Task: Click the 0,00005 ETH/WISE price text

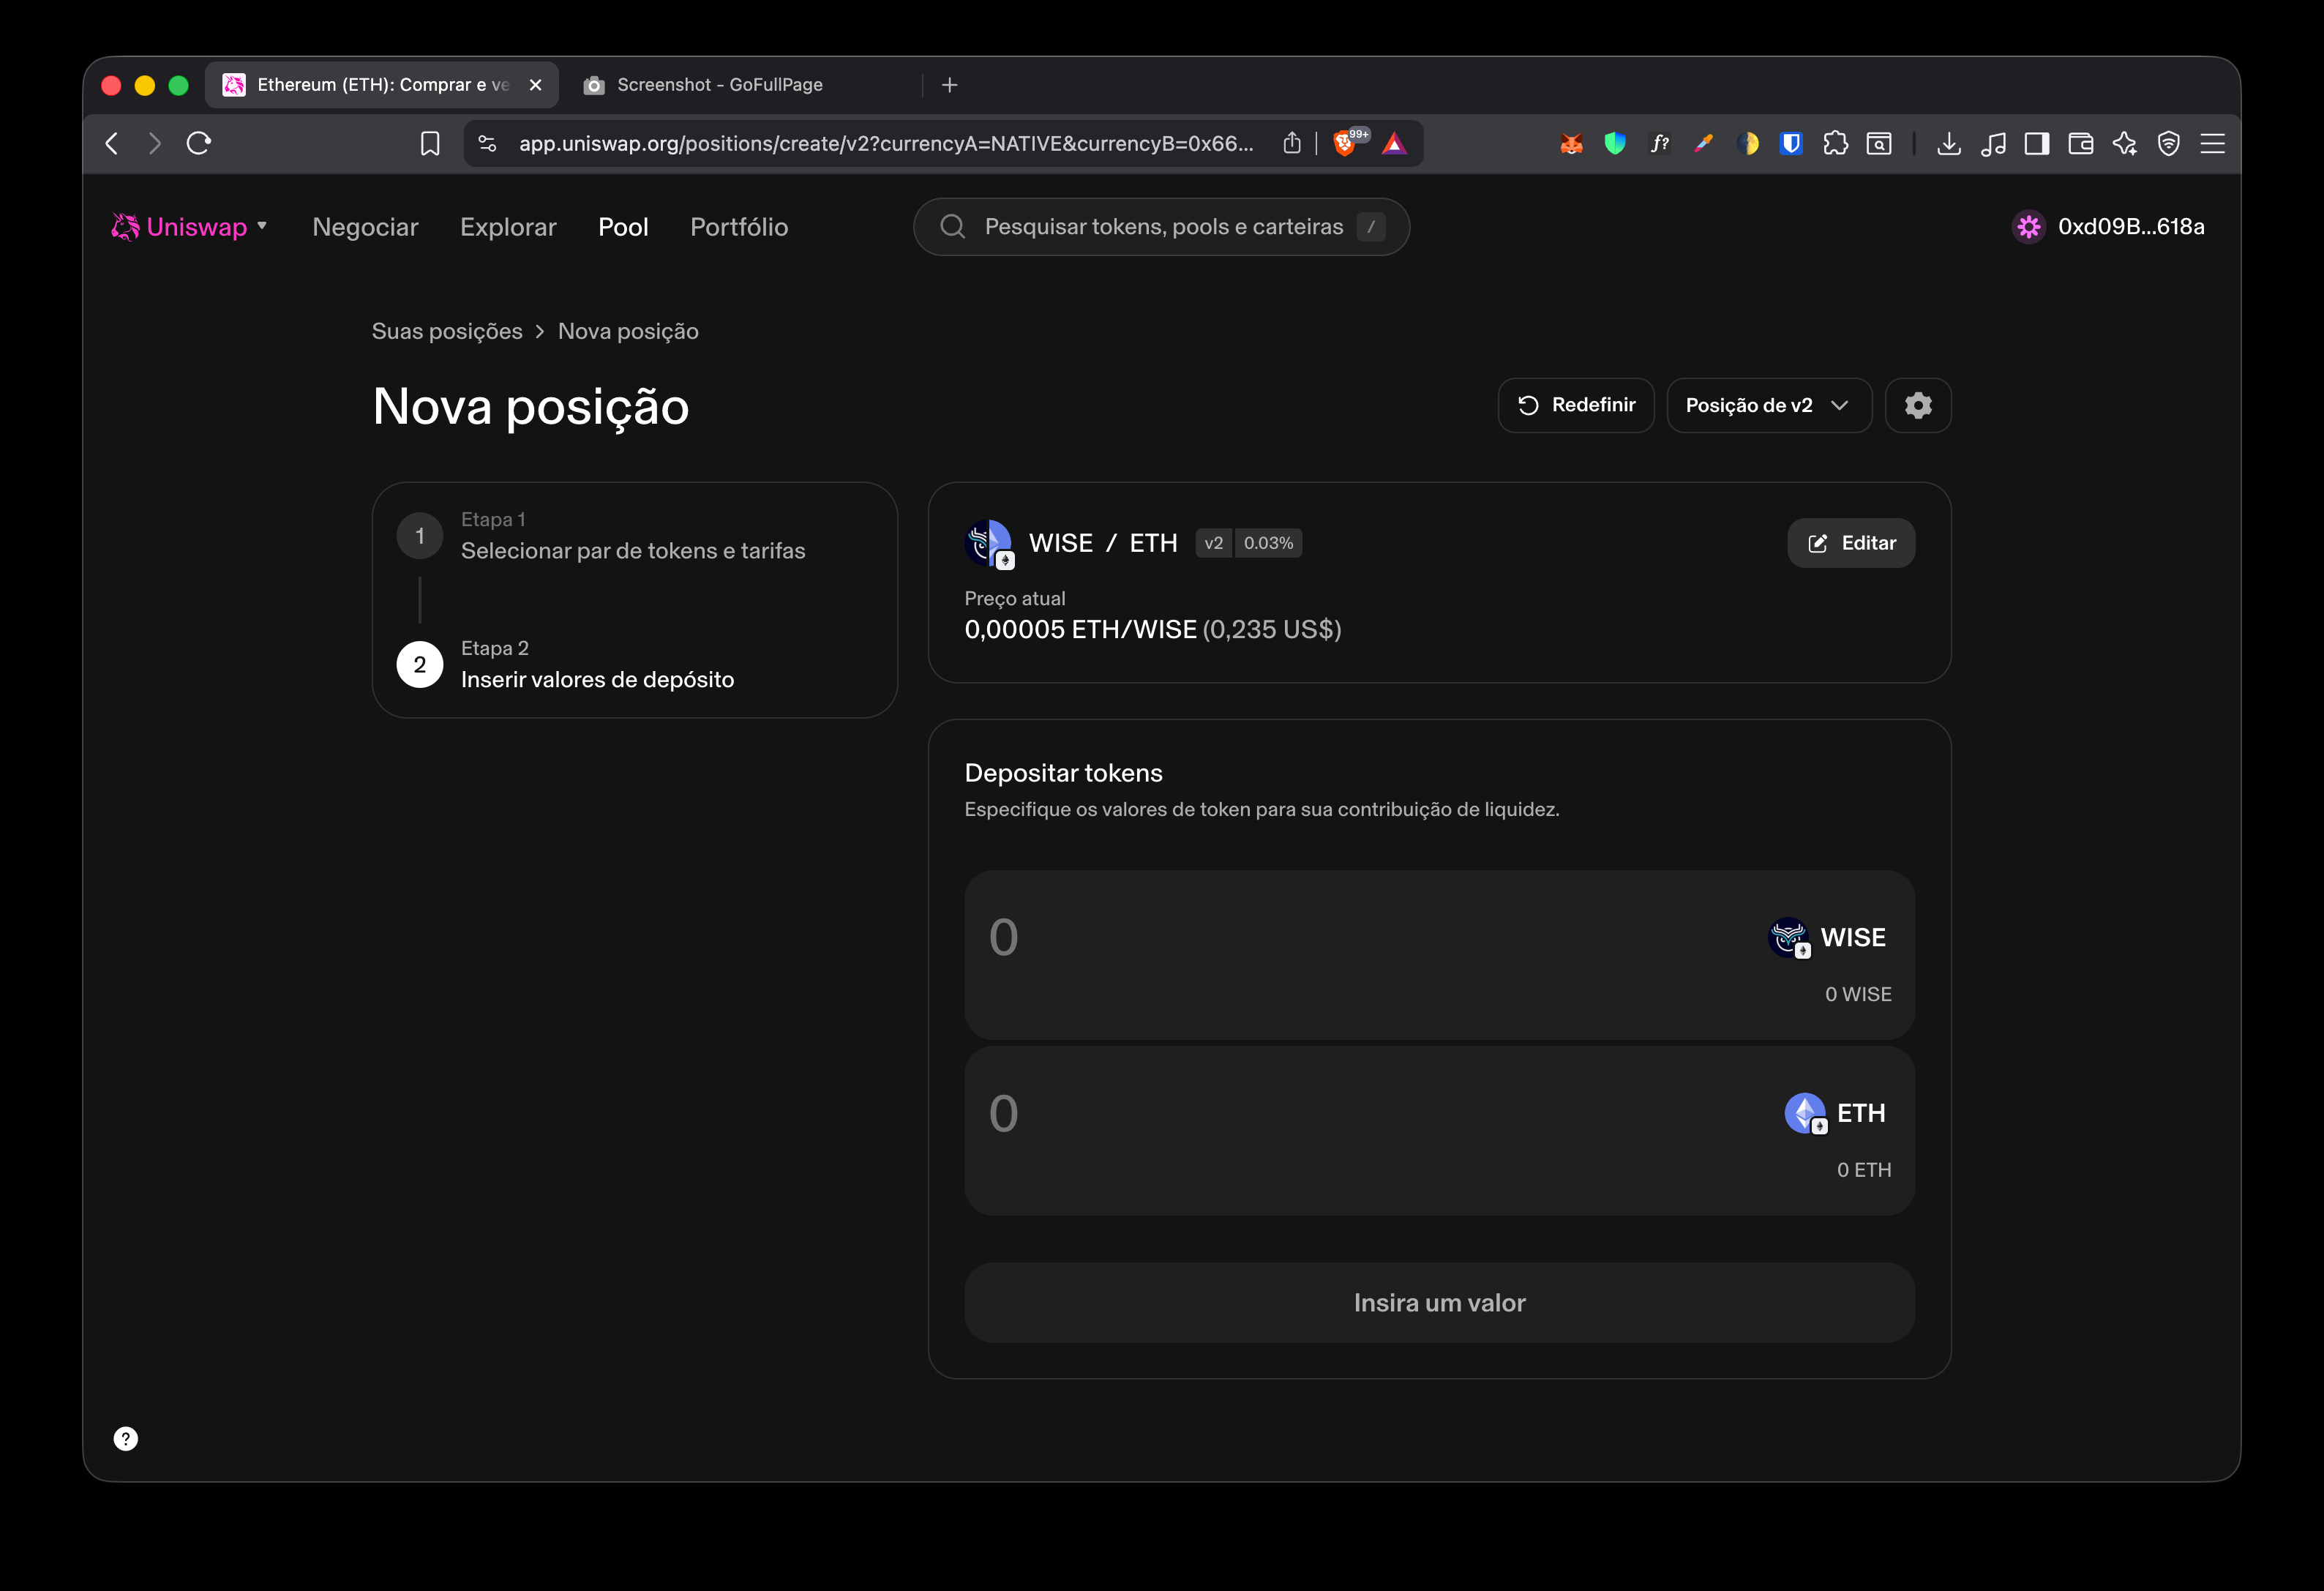Action: [1080, 630]
